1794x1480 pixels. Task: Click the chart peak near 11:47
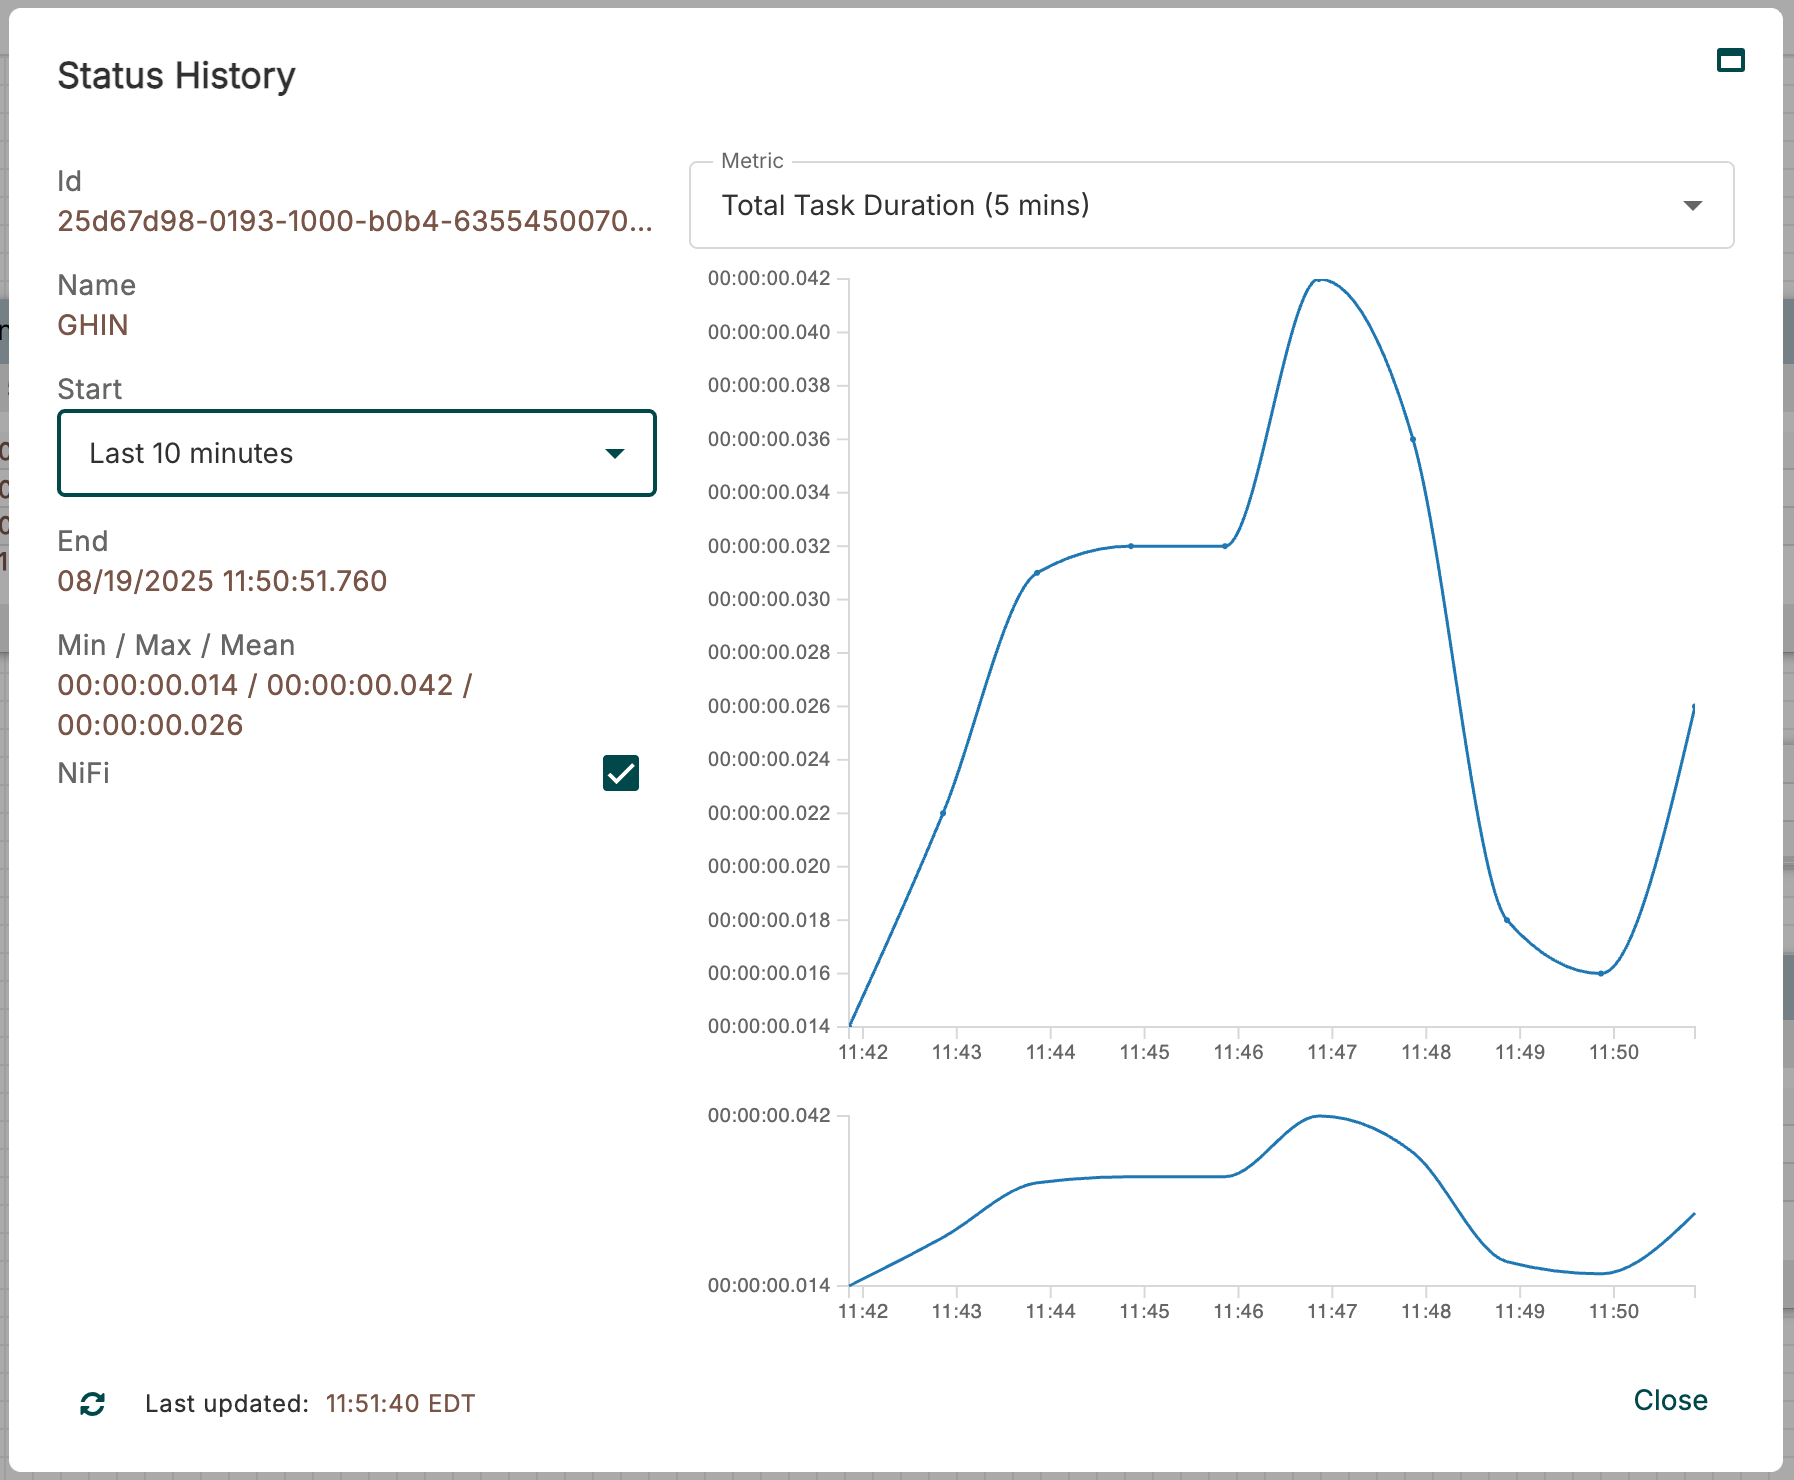pyautogui.click(x=1320, y=280)
